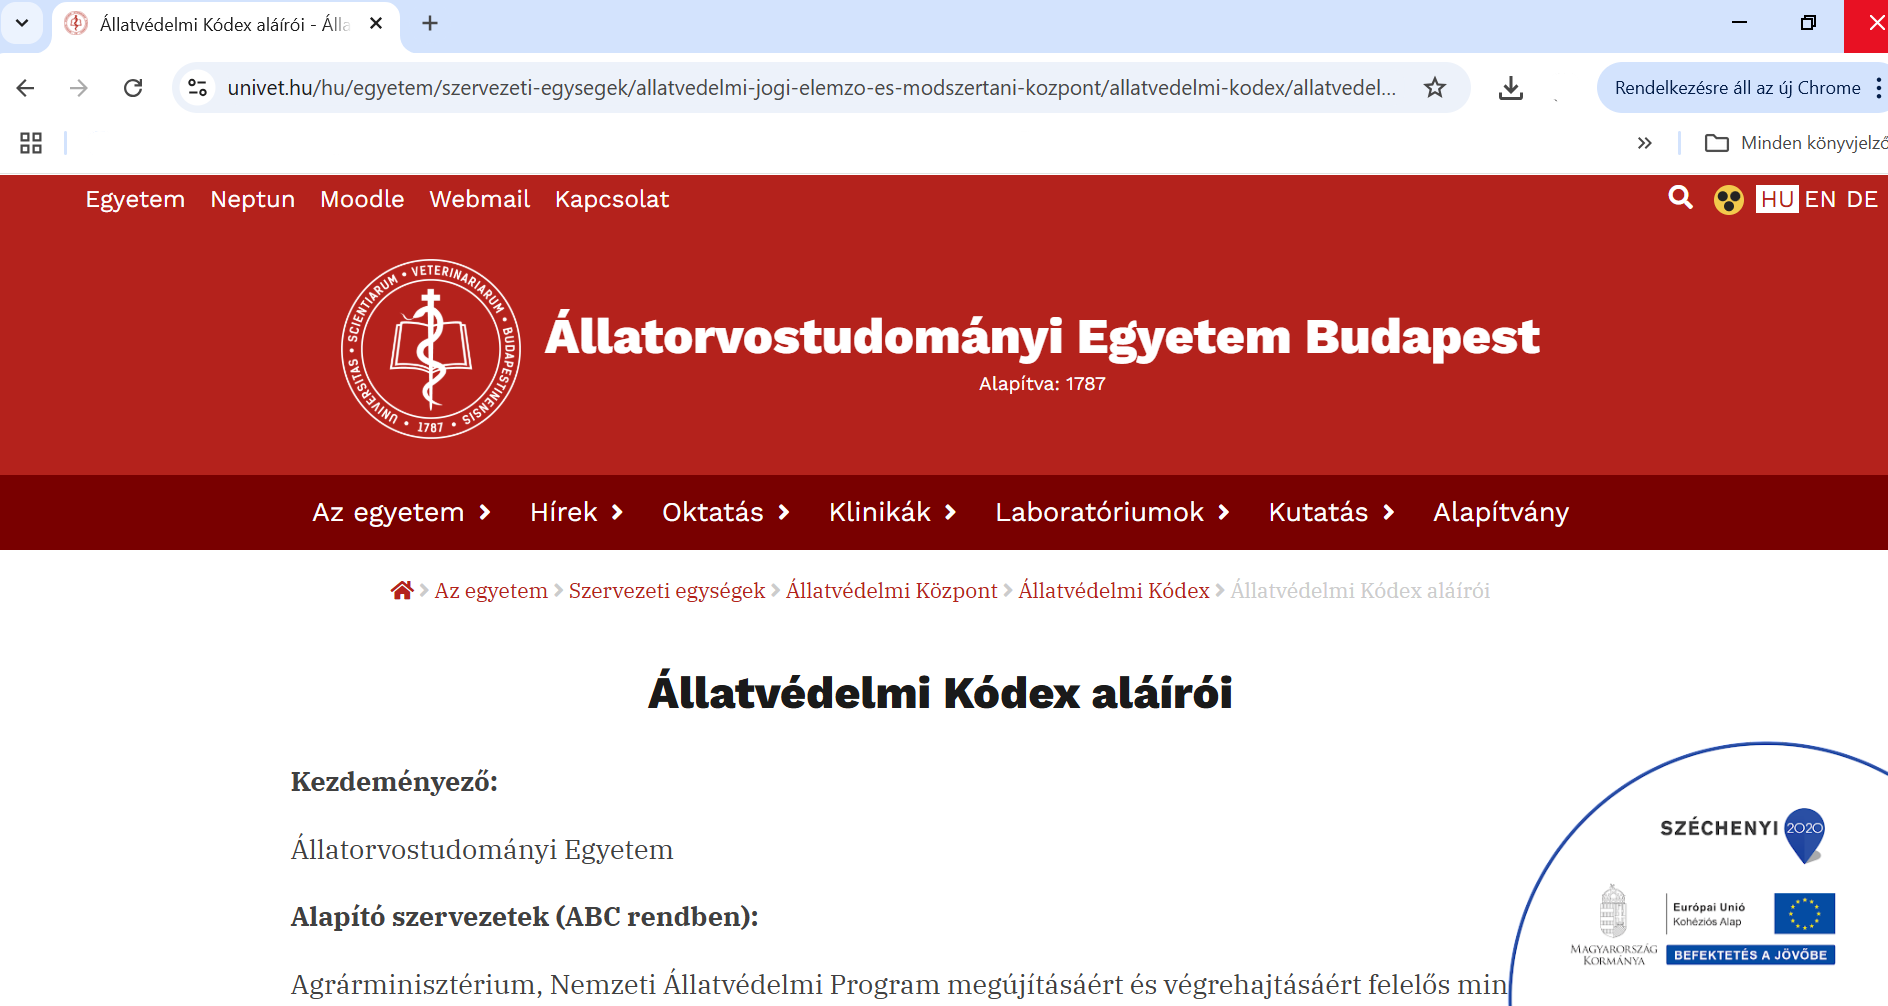Select the HU language option

click(1777, 199)
